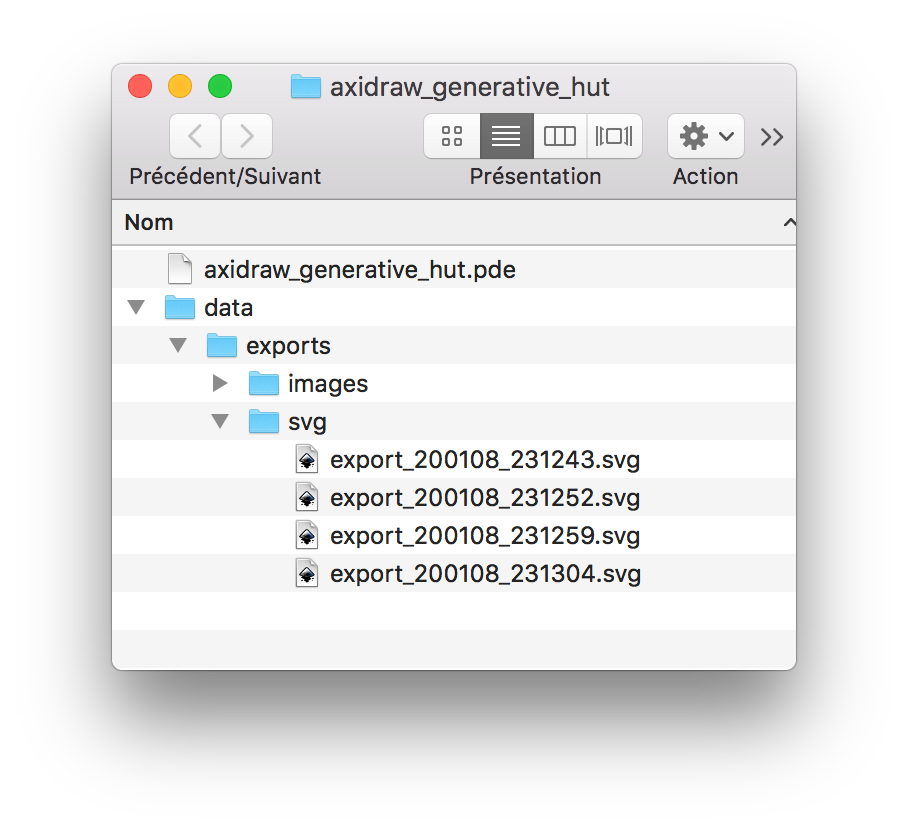Click the axidraw_generative_hut window title
This screenshot has height=830, width=908.
click(x=470, y=87)
